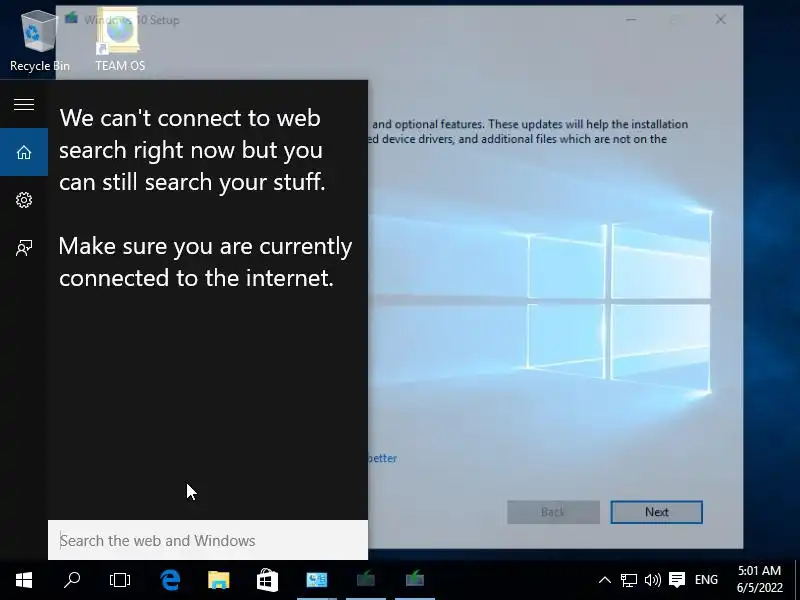
Task: Open the Action Center notifications icon
Action: [x=677, y=580]
